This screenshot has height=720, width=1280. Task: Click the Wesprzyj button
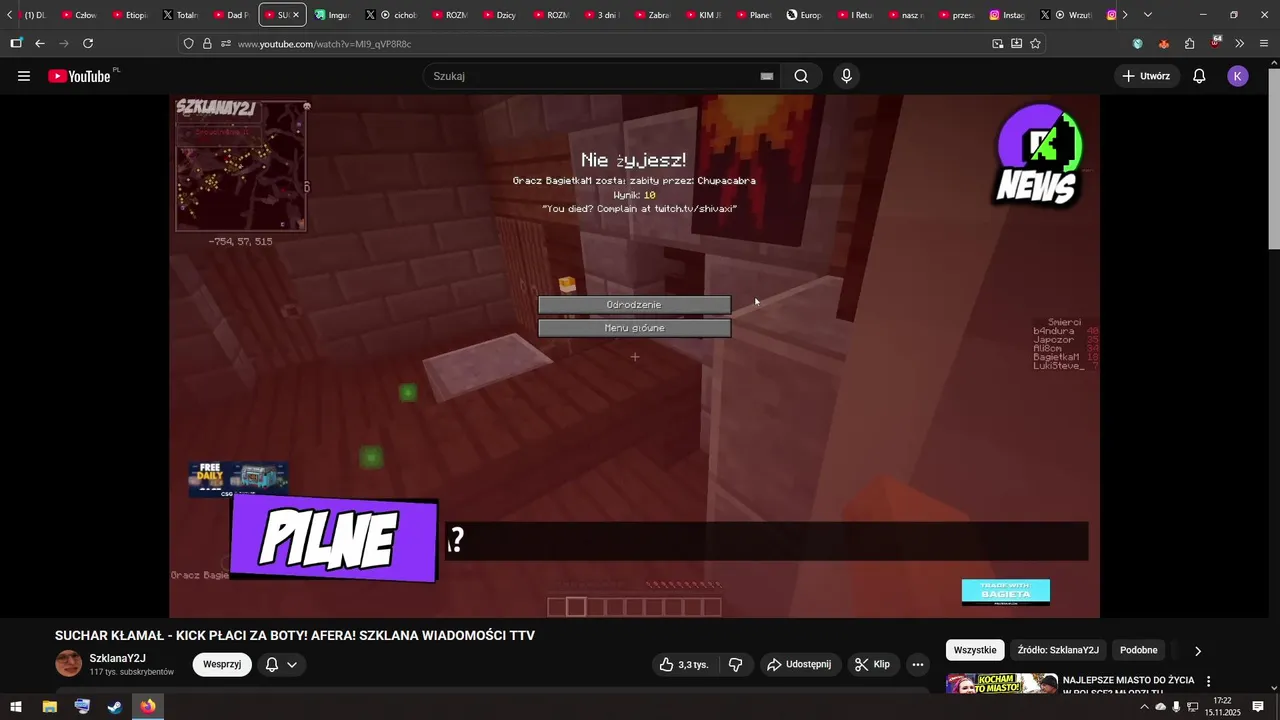click(x=222, y=664)
